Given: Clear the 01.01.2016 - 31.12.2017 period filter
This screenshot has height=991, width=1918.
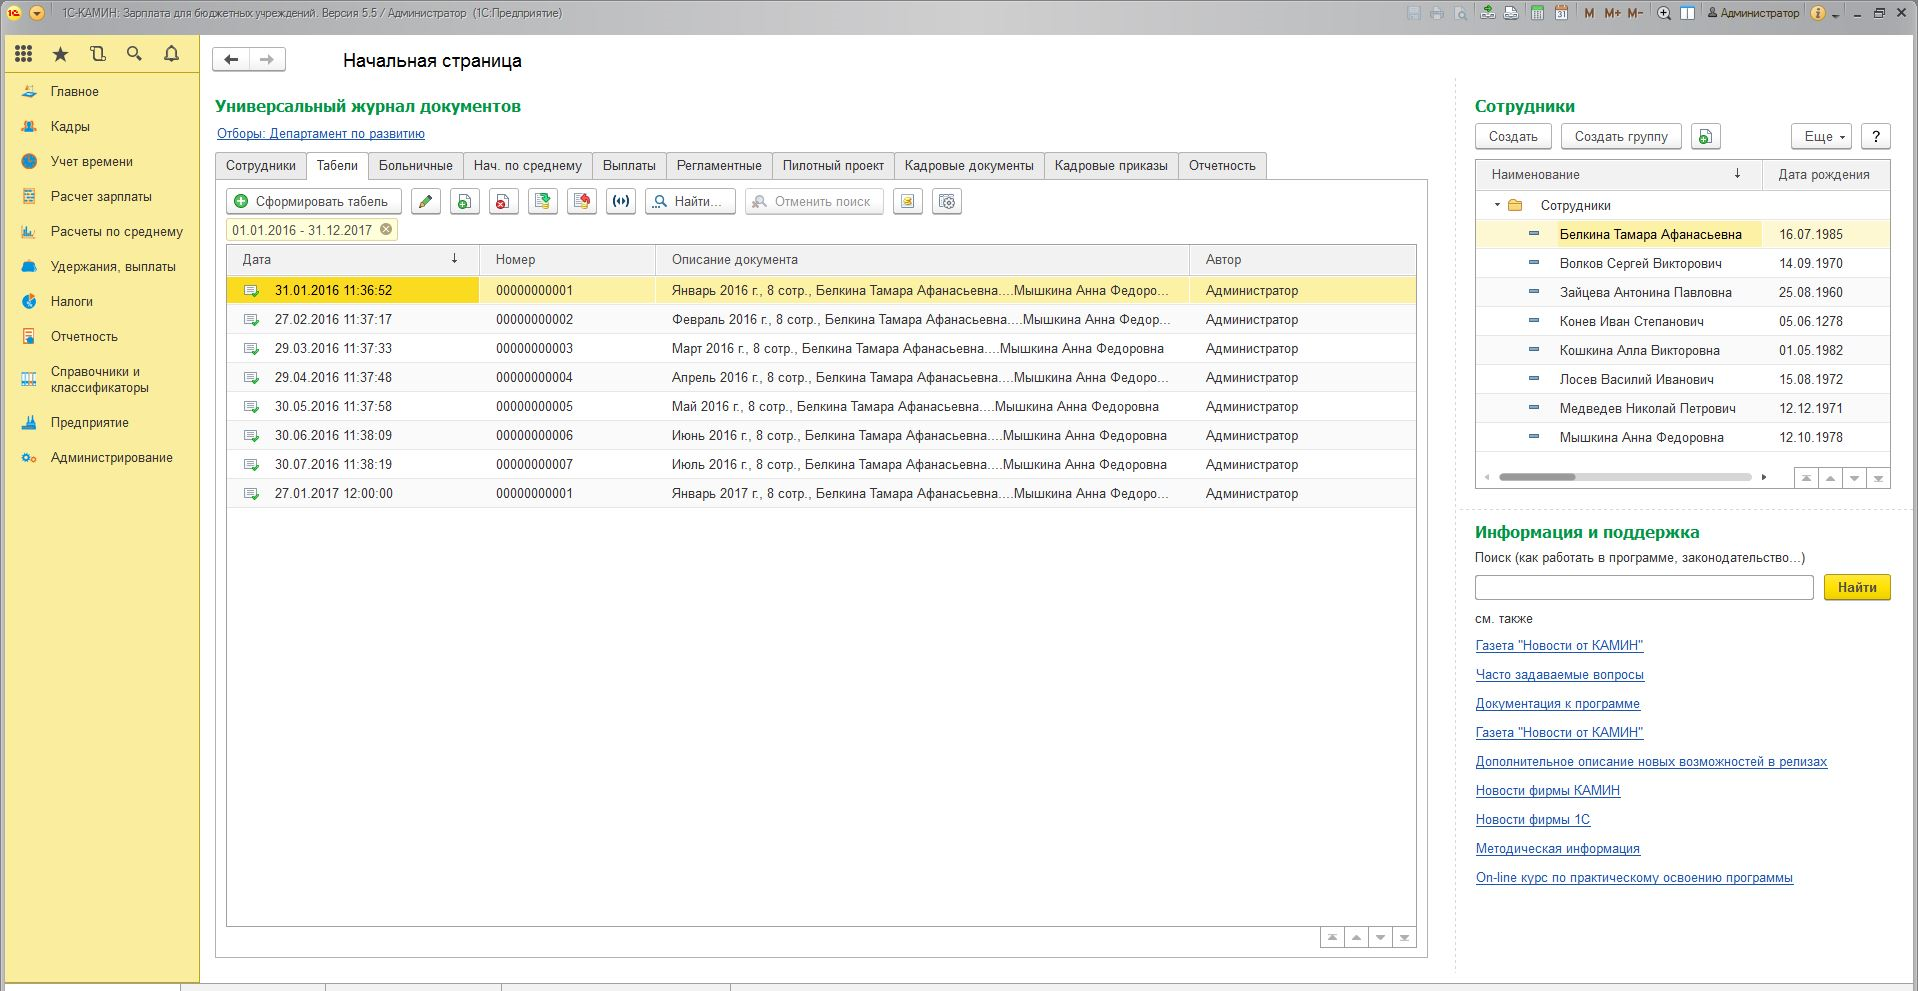Looking at the screenshot, I should point(386,230).
